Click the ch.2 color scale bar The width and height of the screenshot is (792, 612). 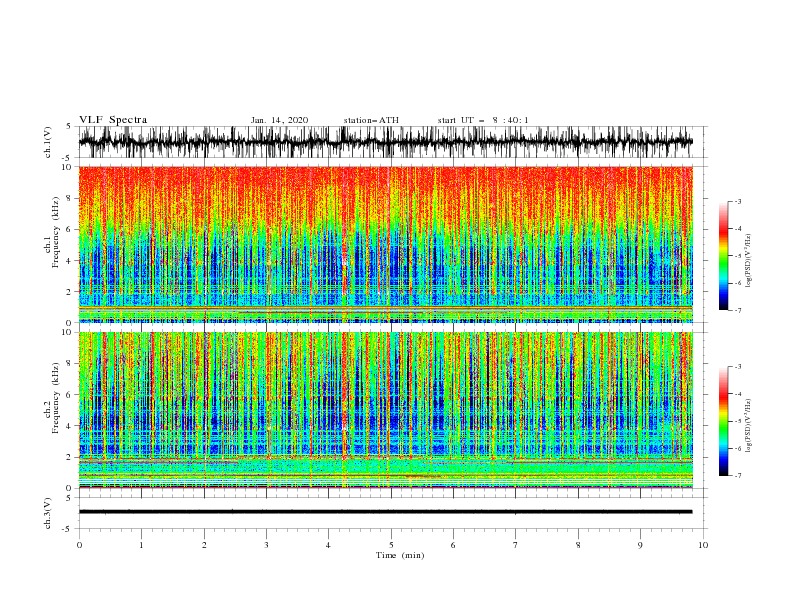click(x=723, y=421)
